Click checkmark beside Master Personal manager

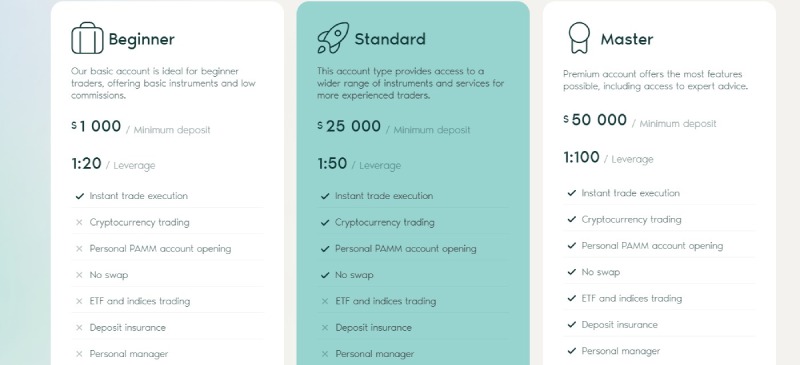point(571,351)
